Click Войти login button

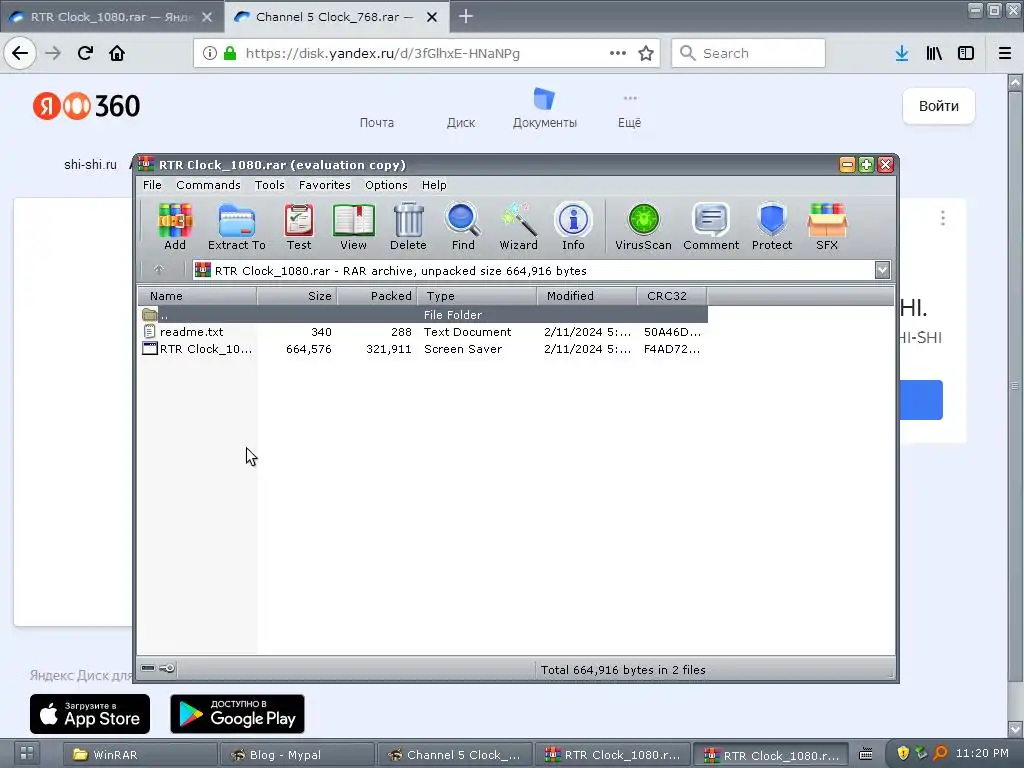click(x=938, y=106)
